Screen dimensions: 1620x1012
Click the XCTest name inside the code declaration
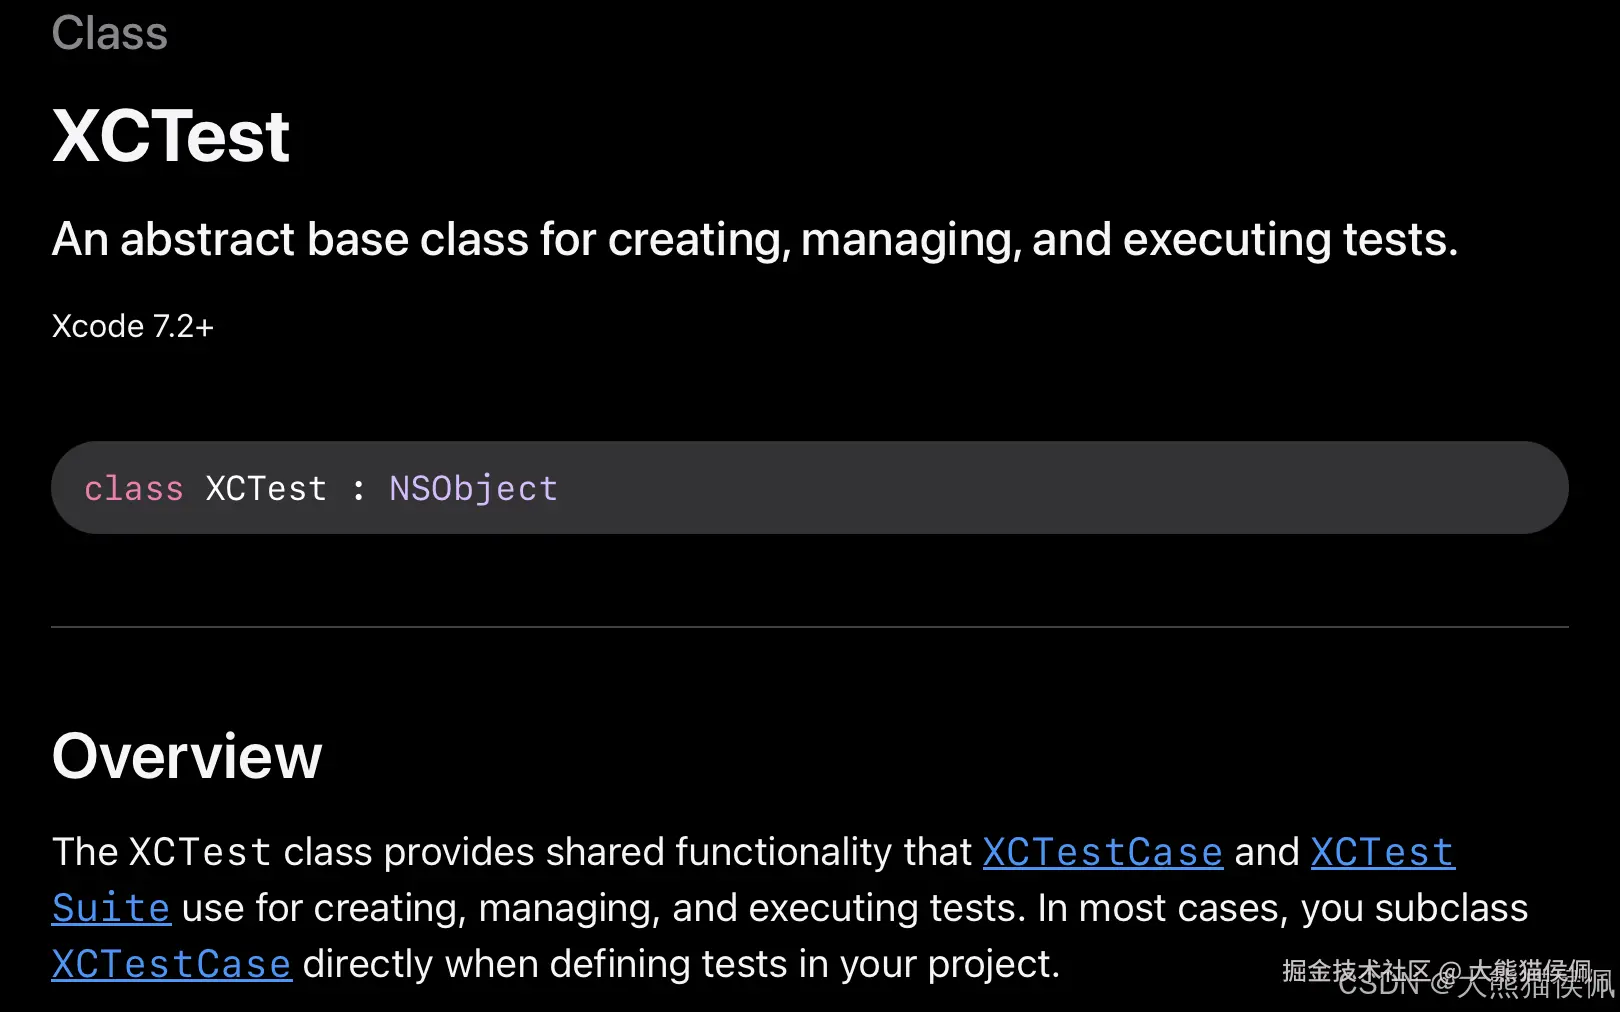pyautogui.click(x=266, y=489)
